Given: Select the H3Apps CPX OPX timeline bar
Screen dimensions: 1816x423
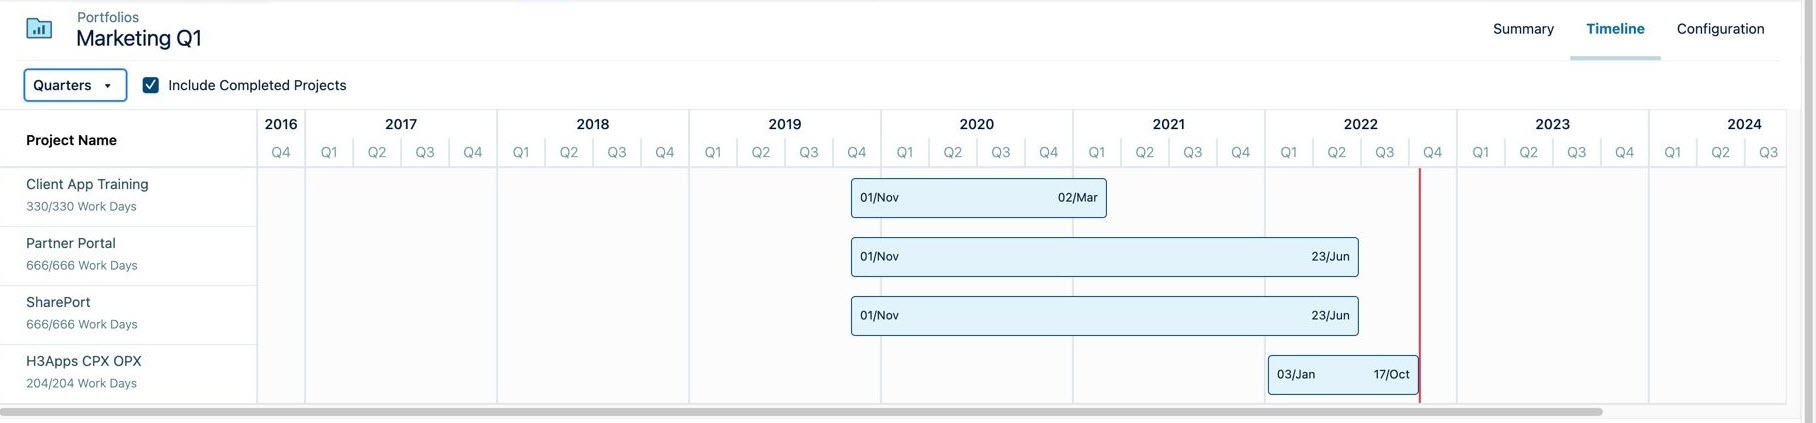Looking at the screenshot, I should click(x=1342, y=375).
